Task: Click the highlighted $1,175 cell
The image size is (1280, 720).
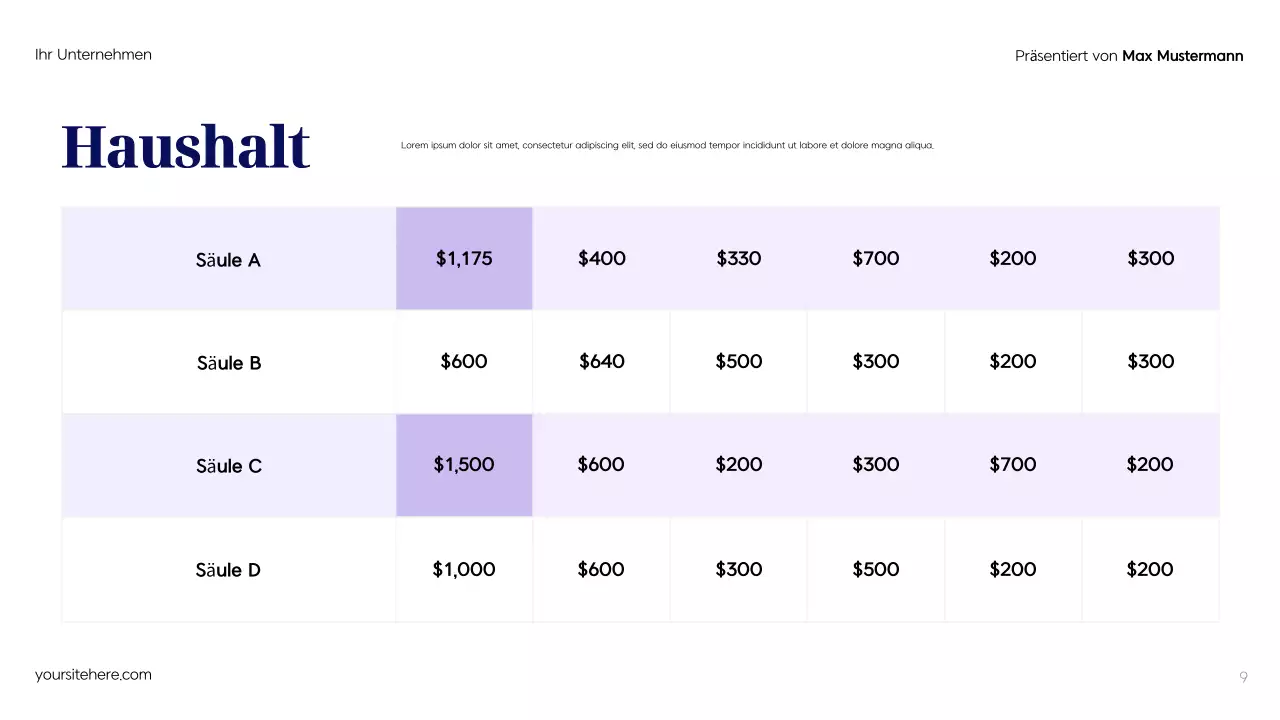Action: point(464,258)
